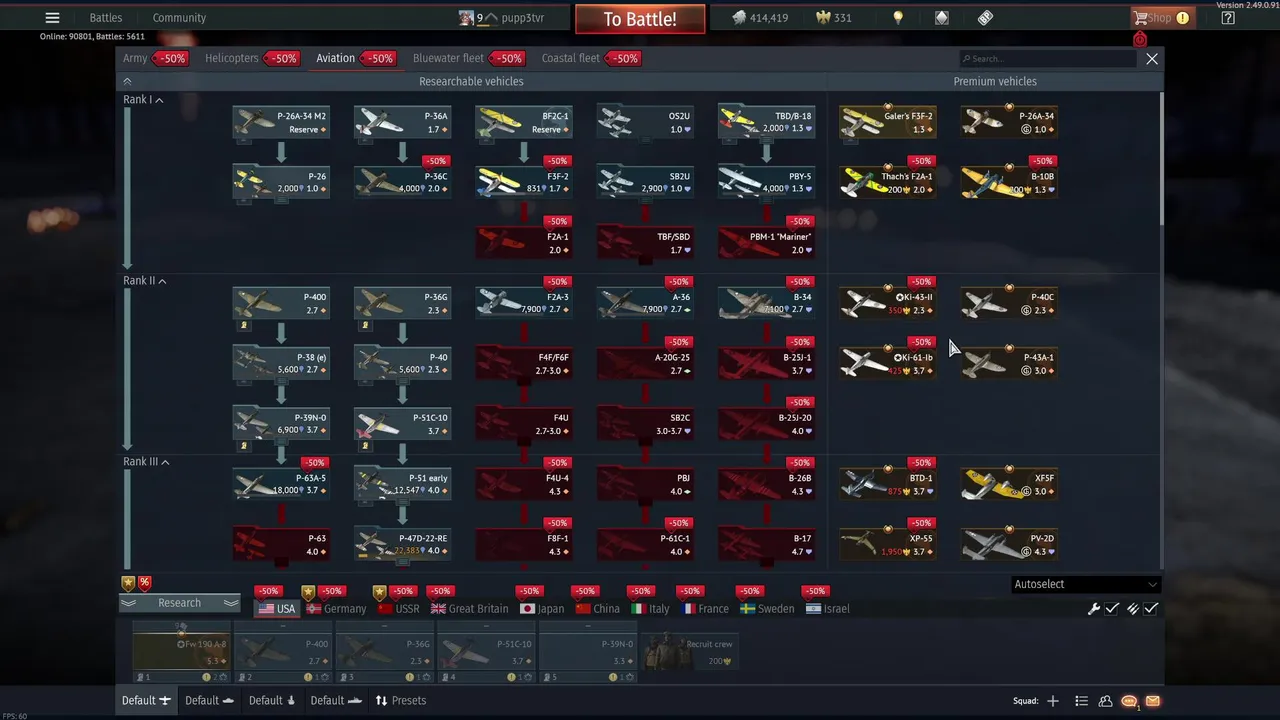This screenshot has width=1280, height=720.
Task: Select the Japan nation tab
Action: pos(542,608)
